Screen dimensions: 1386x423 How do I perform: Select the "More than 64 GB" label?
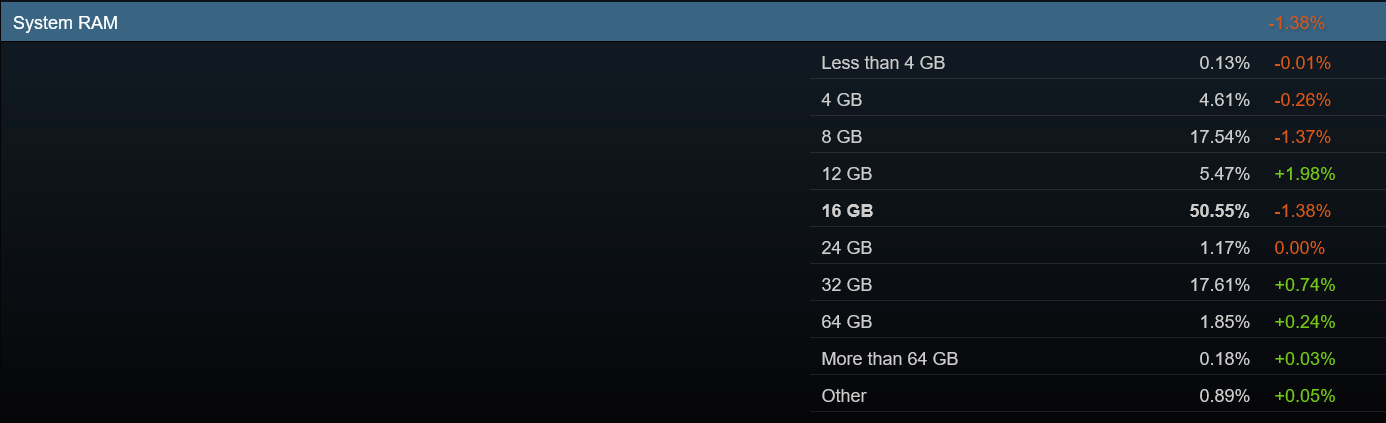tap(889, 359)
